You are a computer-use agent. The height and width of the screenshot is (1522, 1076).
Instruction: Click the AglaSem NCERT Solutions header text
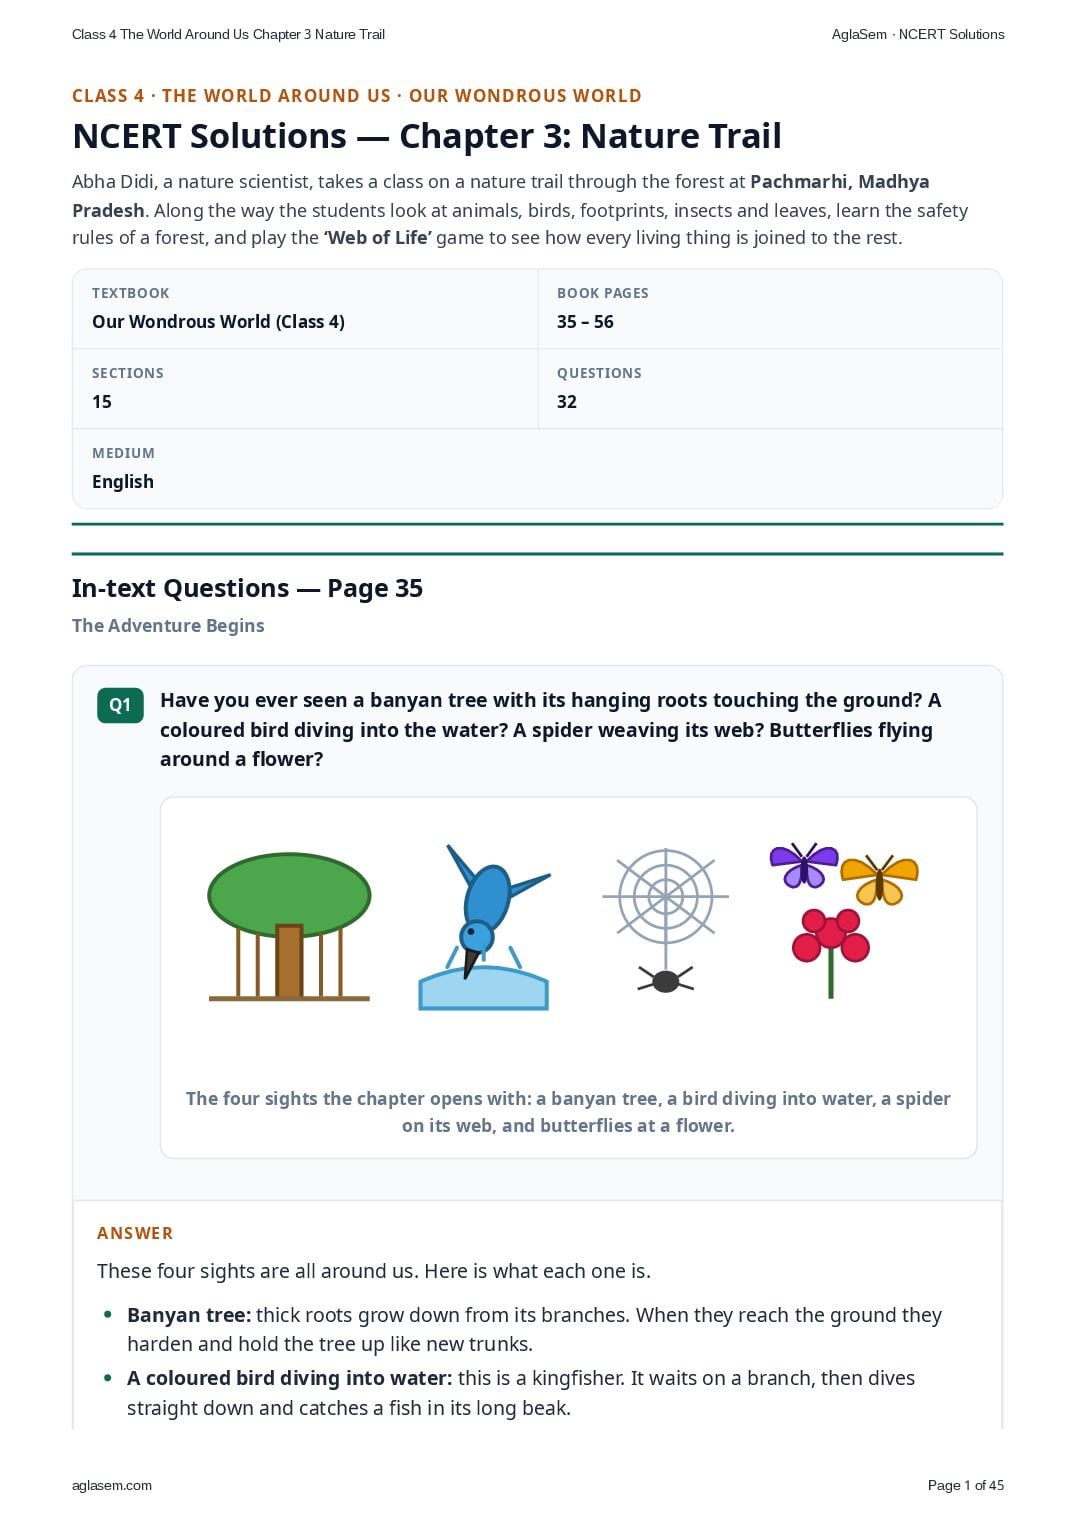[918, 34]
